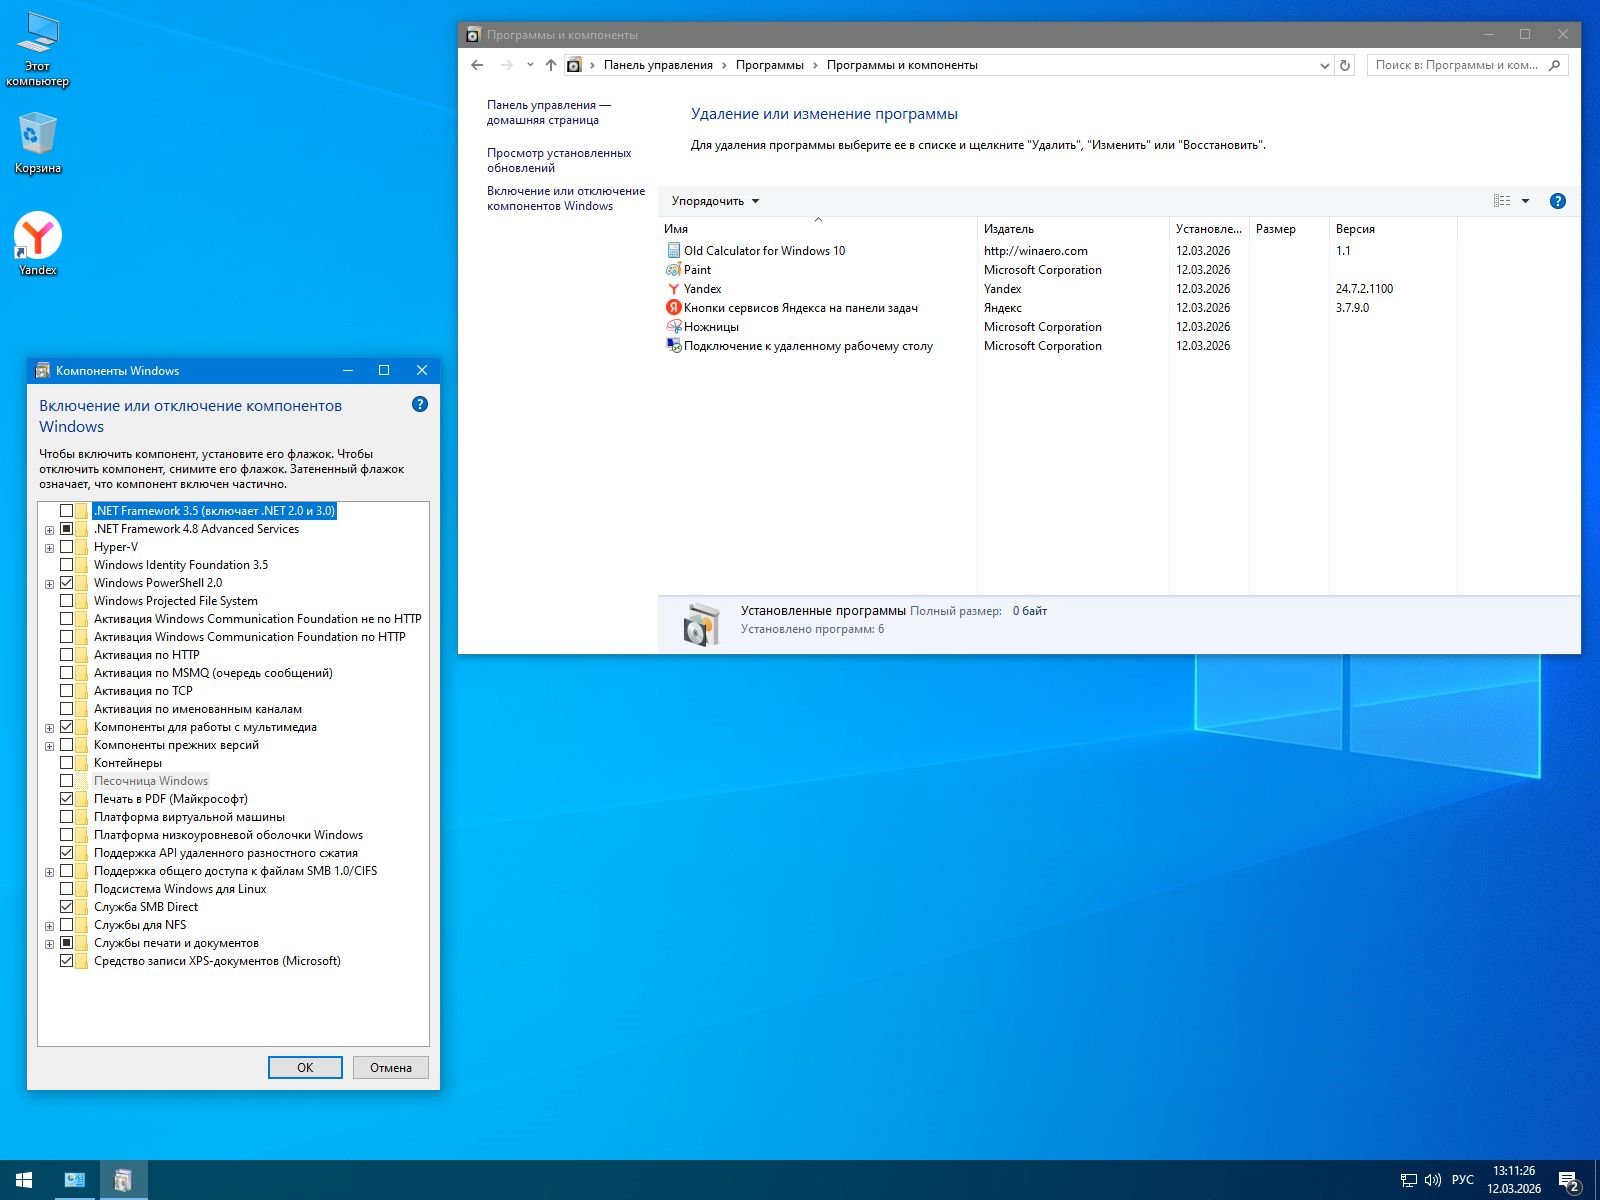Sort by the Издатель column header
This screenshot has height=1200, width=1600.
1008,229
